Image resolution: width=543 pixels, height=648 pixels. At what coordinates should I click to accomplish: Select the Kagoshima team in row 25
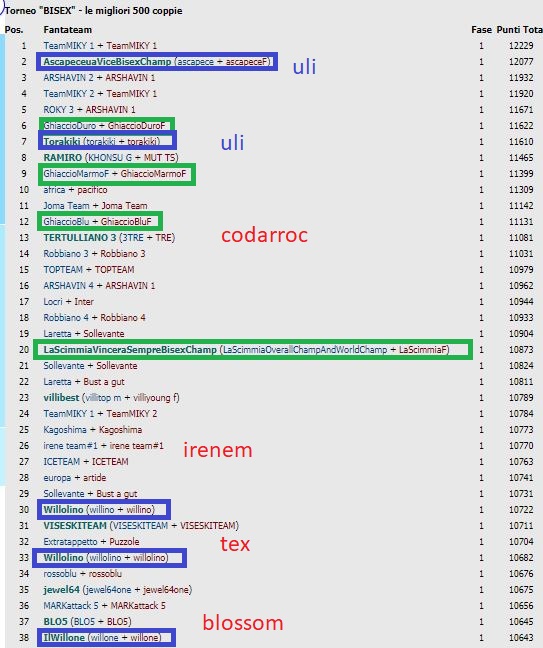point(65,430)
